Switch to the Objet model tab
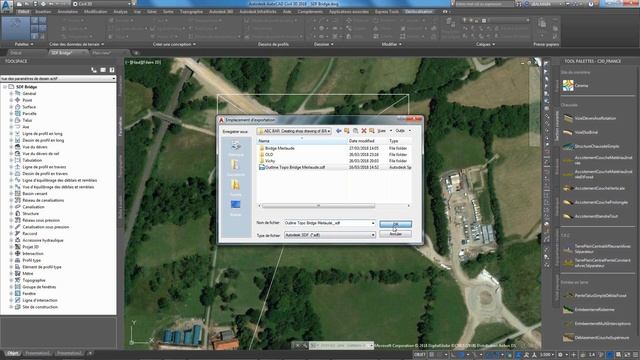 (13, 353)
